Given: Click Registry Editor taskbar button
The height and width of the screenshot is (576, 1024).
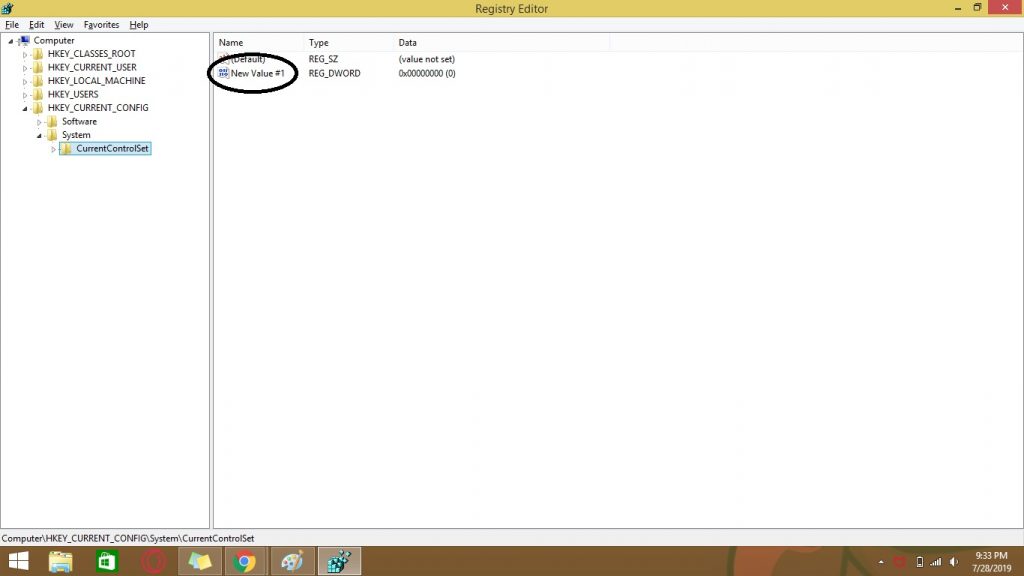Looking at the screenshot, I should click(x=339, y=561).
